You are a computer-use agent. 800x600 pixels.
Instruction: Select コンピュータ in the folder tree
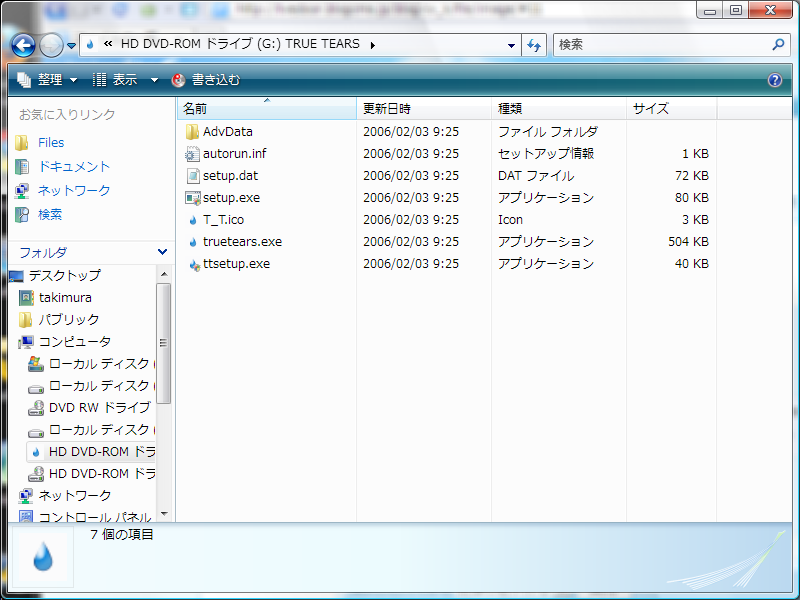coord(75,342)
